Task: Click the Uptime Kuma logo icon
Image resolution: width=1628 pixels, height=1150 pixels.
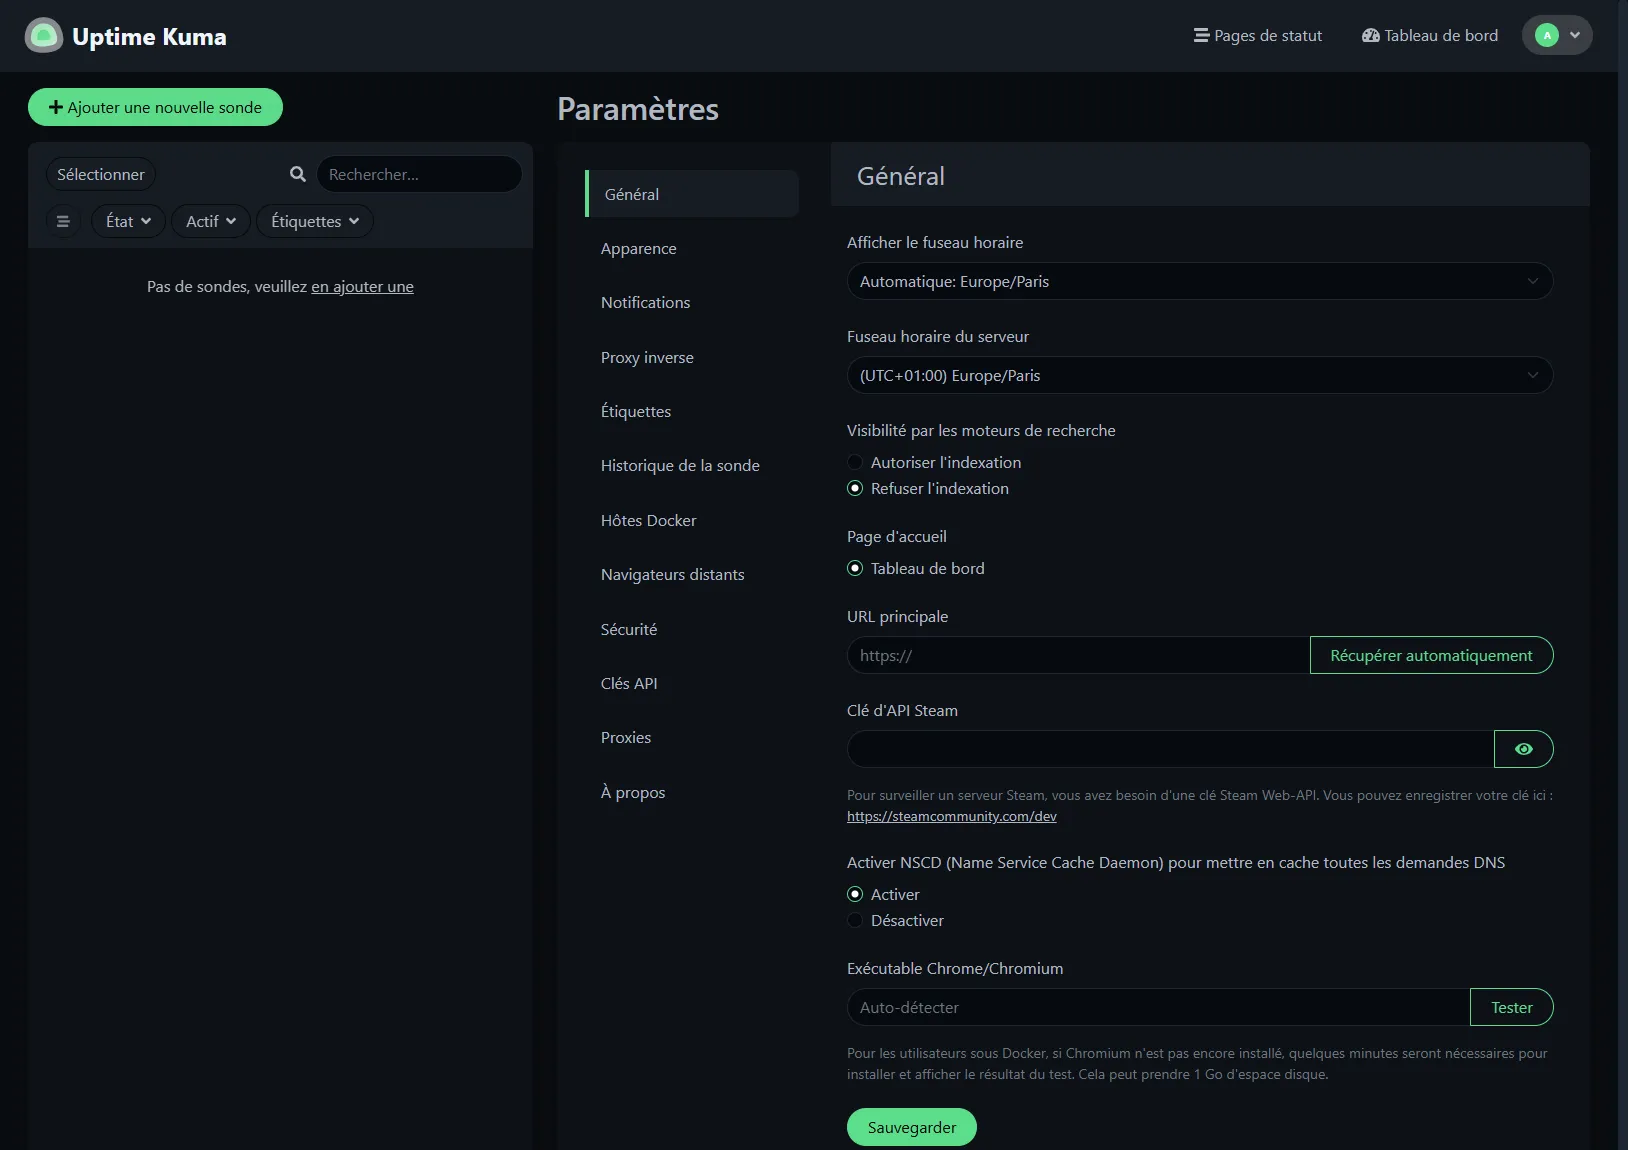Action: point(43,36)
